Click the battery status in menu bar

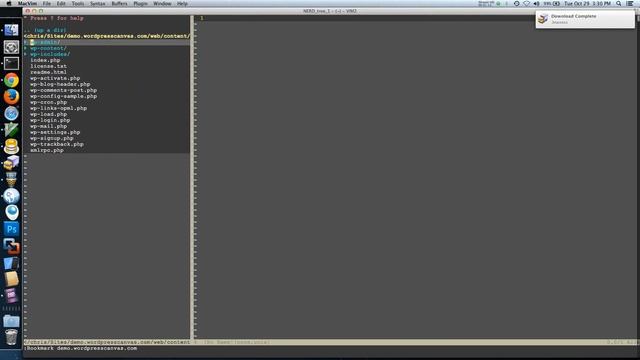[551, 3]
